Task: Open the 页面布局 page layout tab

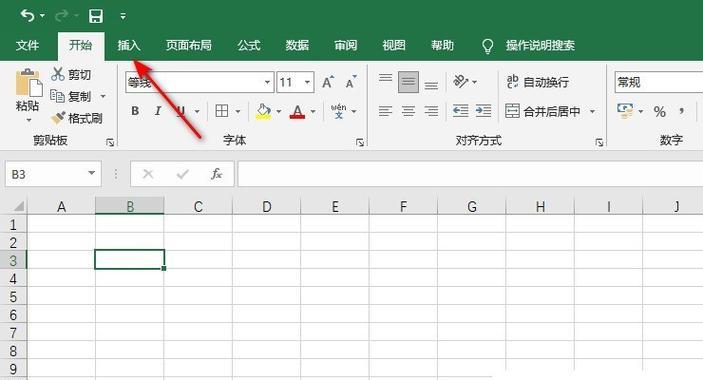Action: (189, 45)
